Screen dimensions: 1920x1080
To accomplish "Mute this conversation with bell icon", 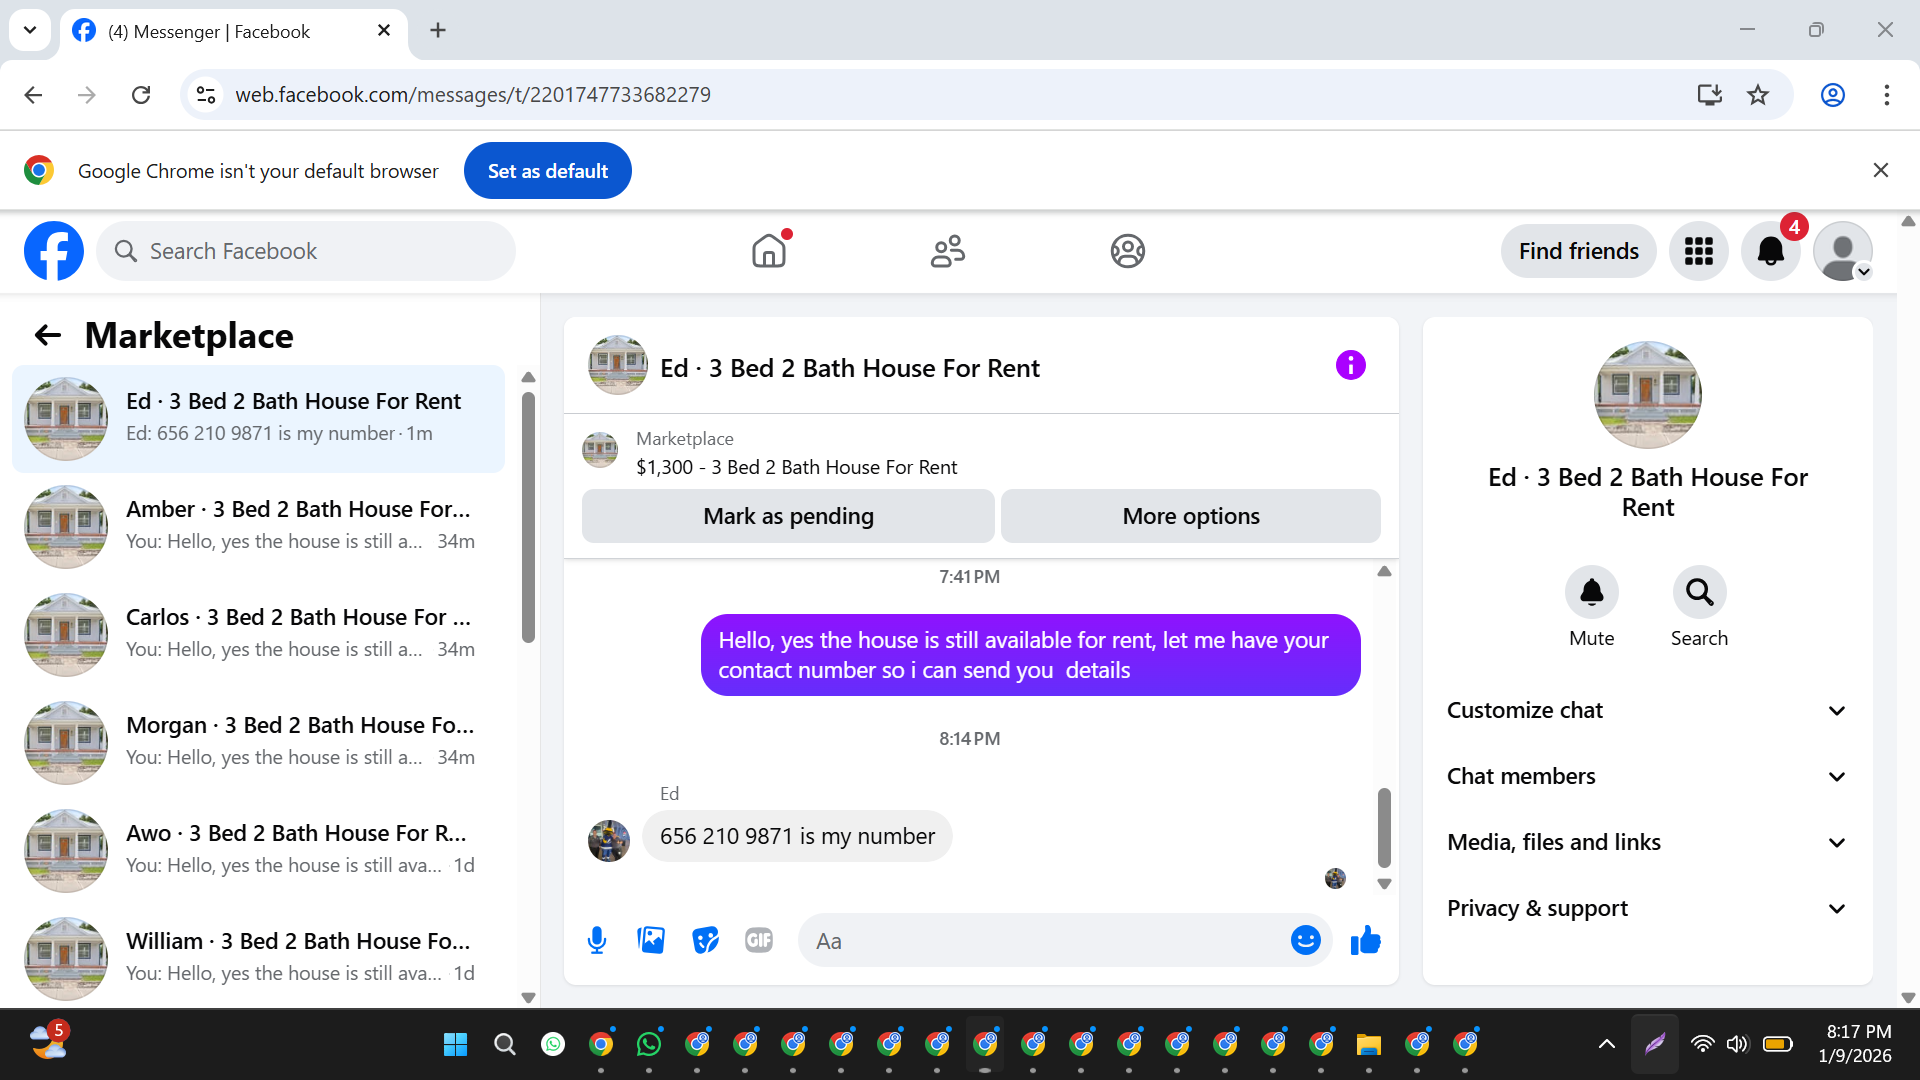I will [x=1591, y=593].
